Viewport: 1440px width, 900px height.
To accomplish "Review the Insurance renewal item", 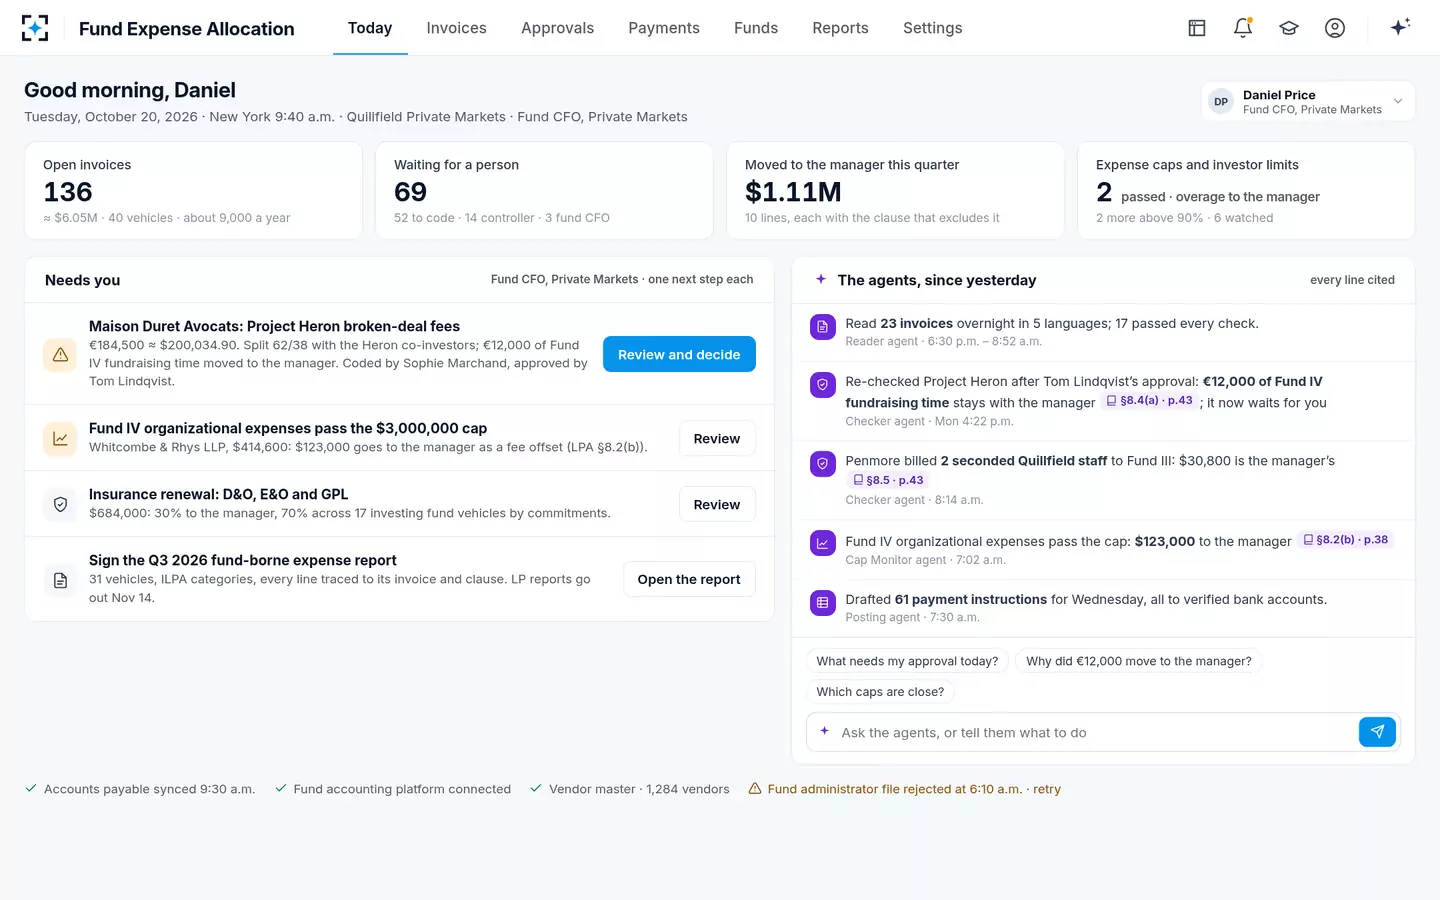I will point(717,504).
